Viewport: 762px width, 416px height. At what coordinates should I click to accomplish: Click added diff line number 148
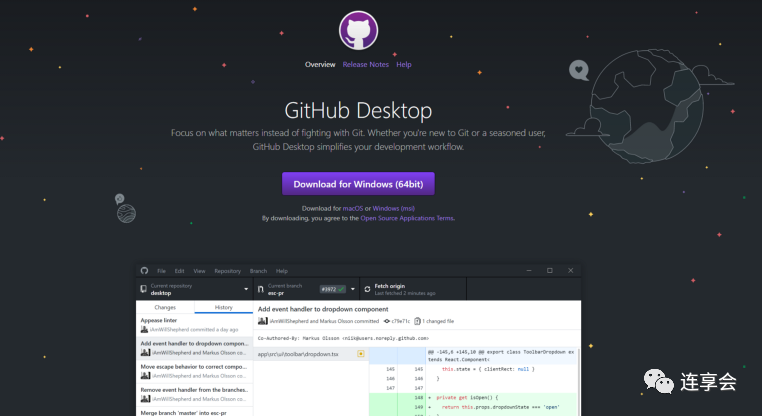pos(419,398)
